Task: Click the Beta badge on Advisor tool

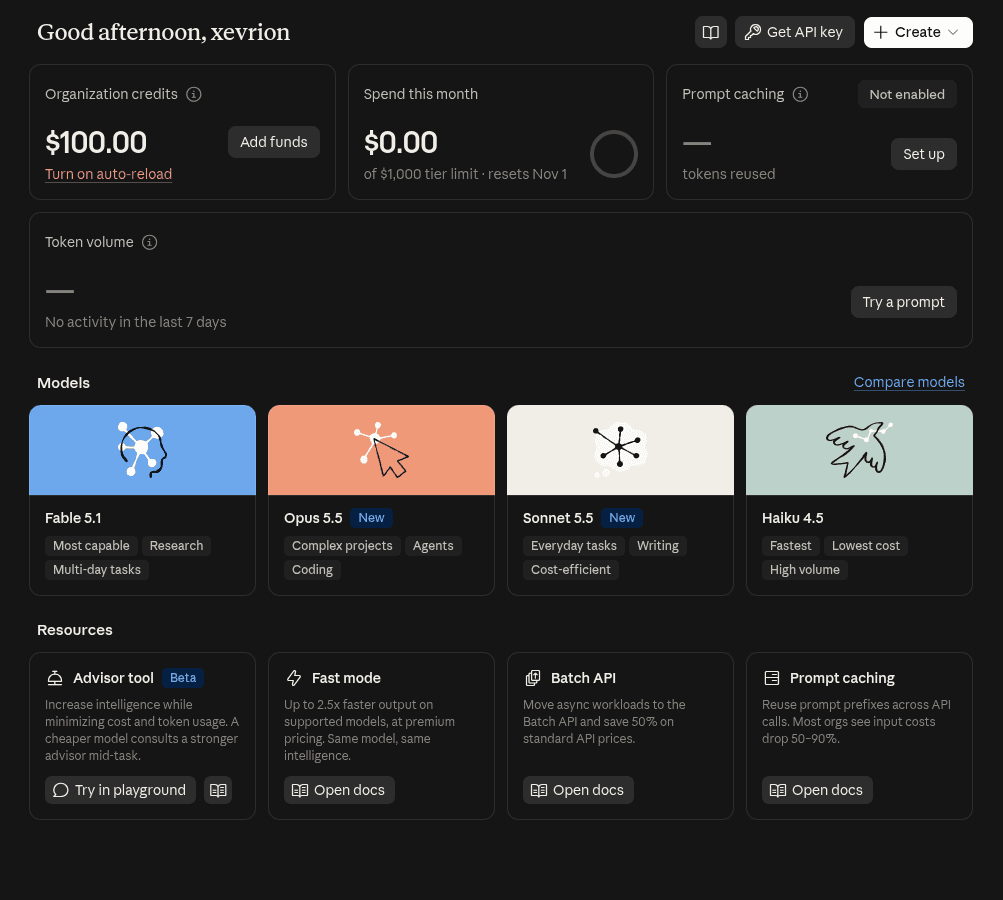Action: tap(183, 678)
